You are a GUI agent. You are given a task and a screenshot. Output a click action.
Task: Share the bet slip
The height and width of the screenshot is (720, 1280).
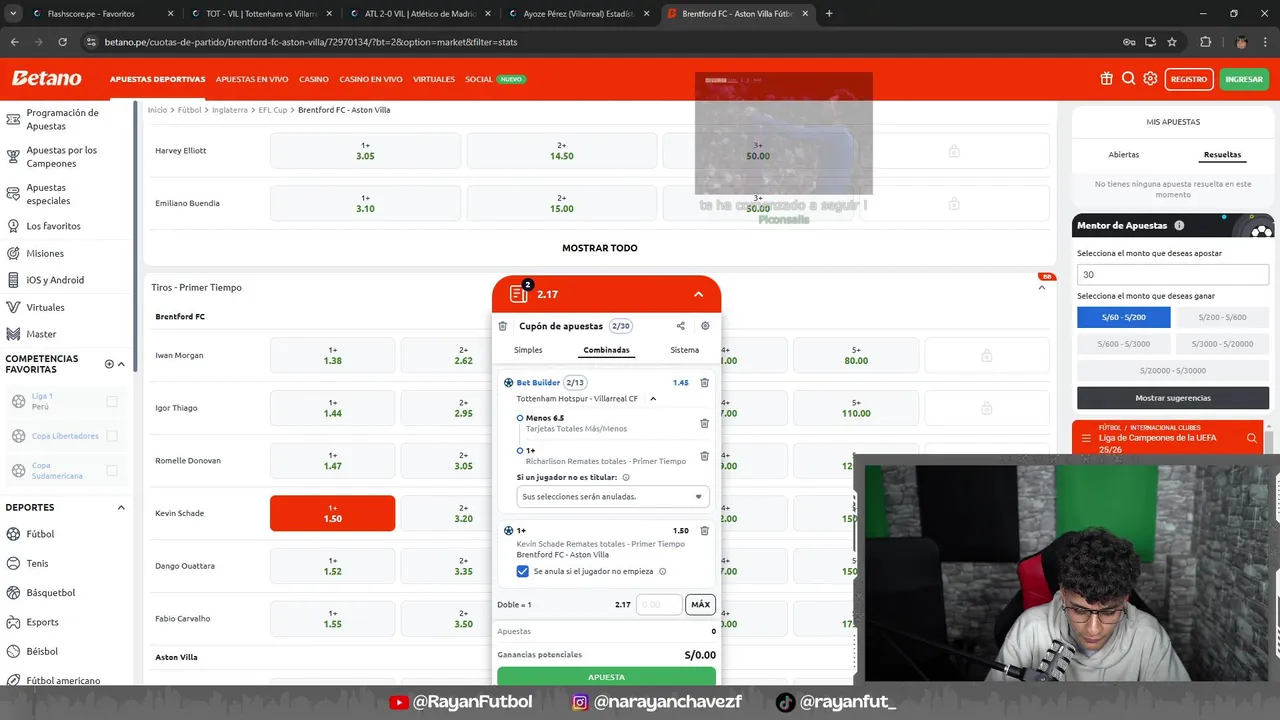(680, 326)
